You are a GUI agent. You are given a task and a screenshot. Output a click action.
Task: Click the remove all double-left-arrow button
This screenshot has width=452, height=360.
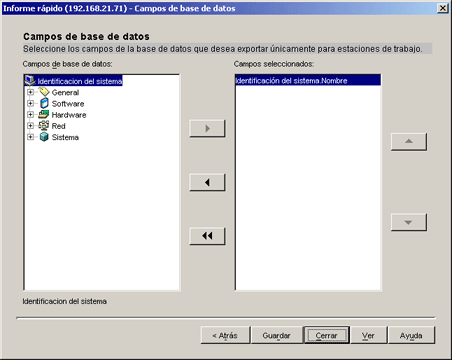[207, 236]
